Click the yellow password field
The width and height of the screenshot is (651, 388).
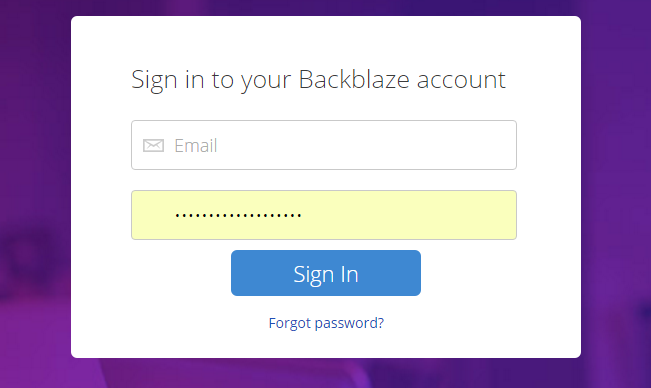coord(324,215)
